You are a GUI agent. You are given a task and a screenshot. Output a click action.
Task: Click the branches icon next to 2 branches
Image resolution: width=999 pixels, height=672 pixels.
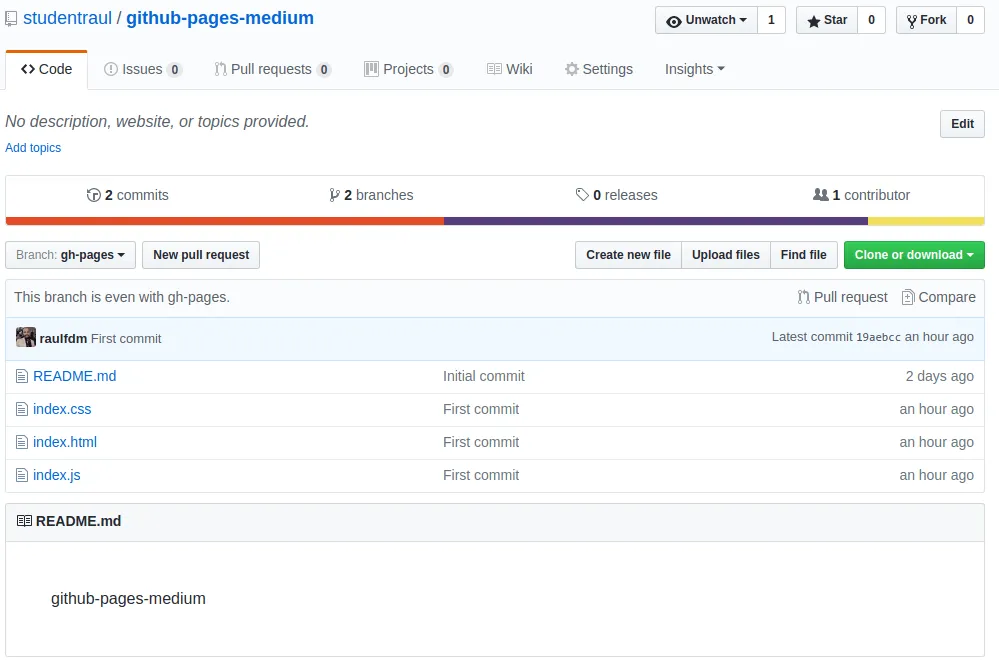334,195
